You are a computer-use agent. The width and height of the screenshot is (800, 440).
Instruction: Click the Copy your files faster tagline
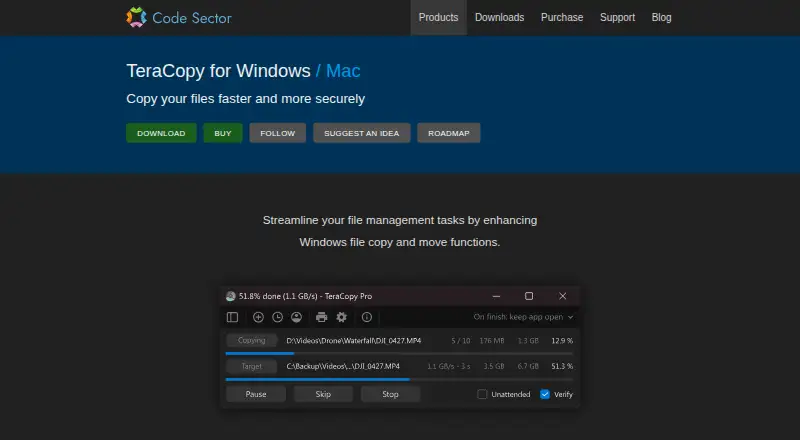pos(245,99)
